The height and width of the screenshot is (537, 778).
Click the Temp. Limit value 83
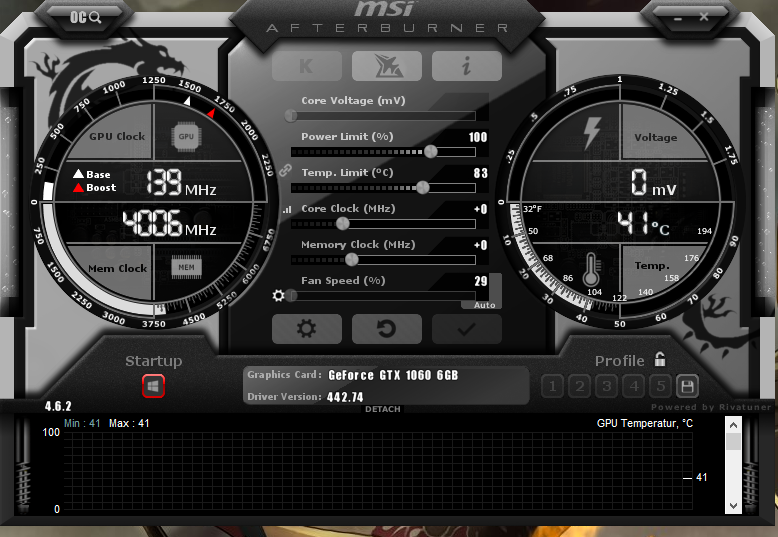point(480,173)
